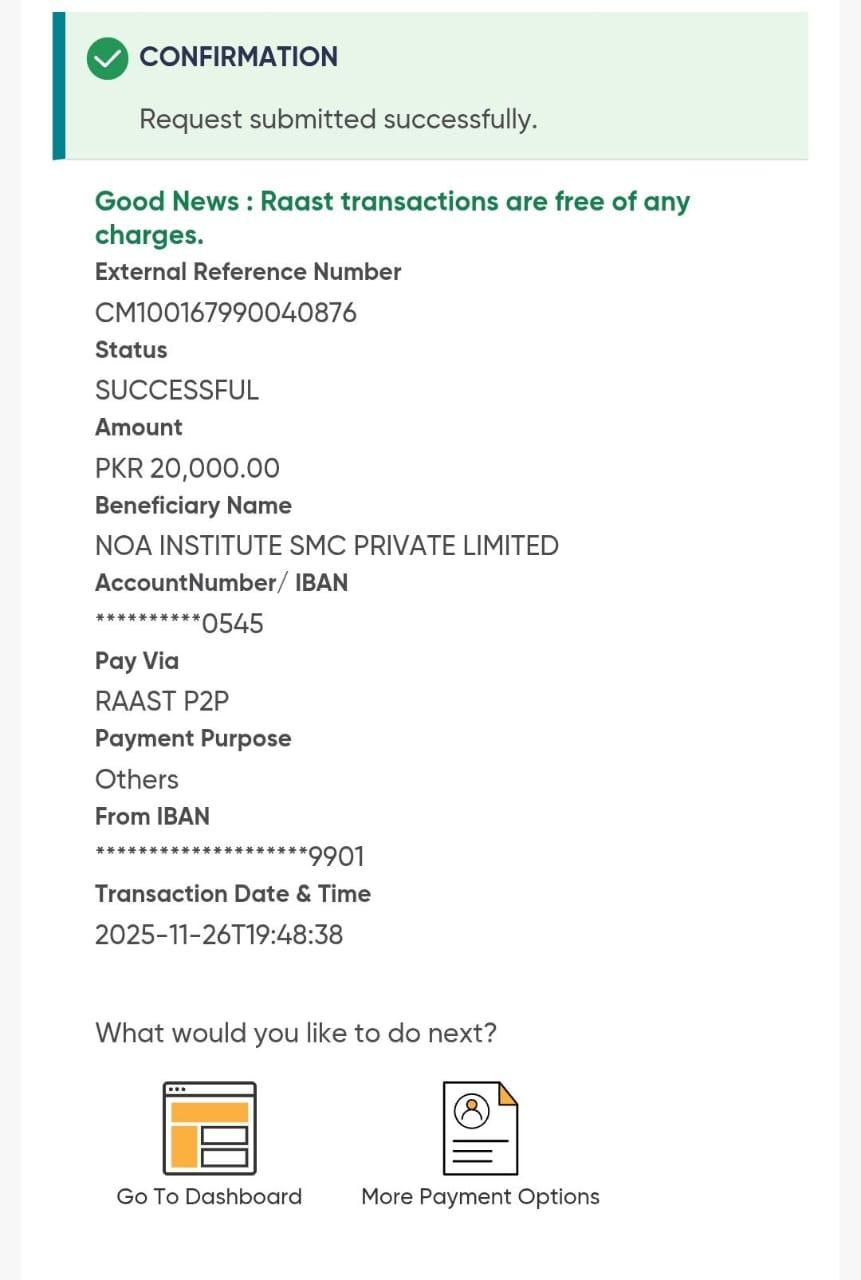The width and height of the screenshot is (861, 1280).
Task: Select masked account number ending 0545
Action: pos(180,624)
